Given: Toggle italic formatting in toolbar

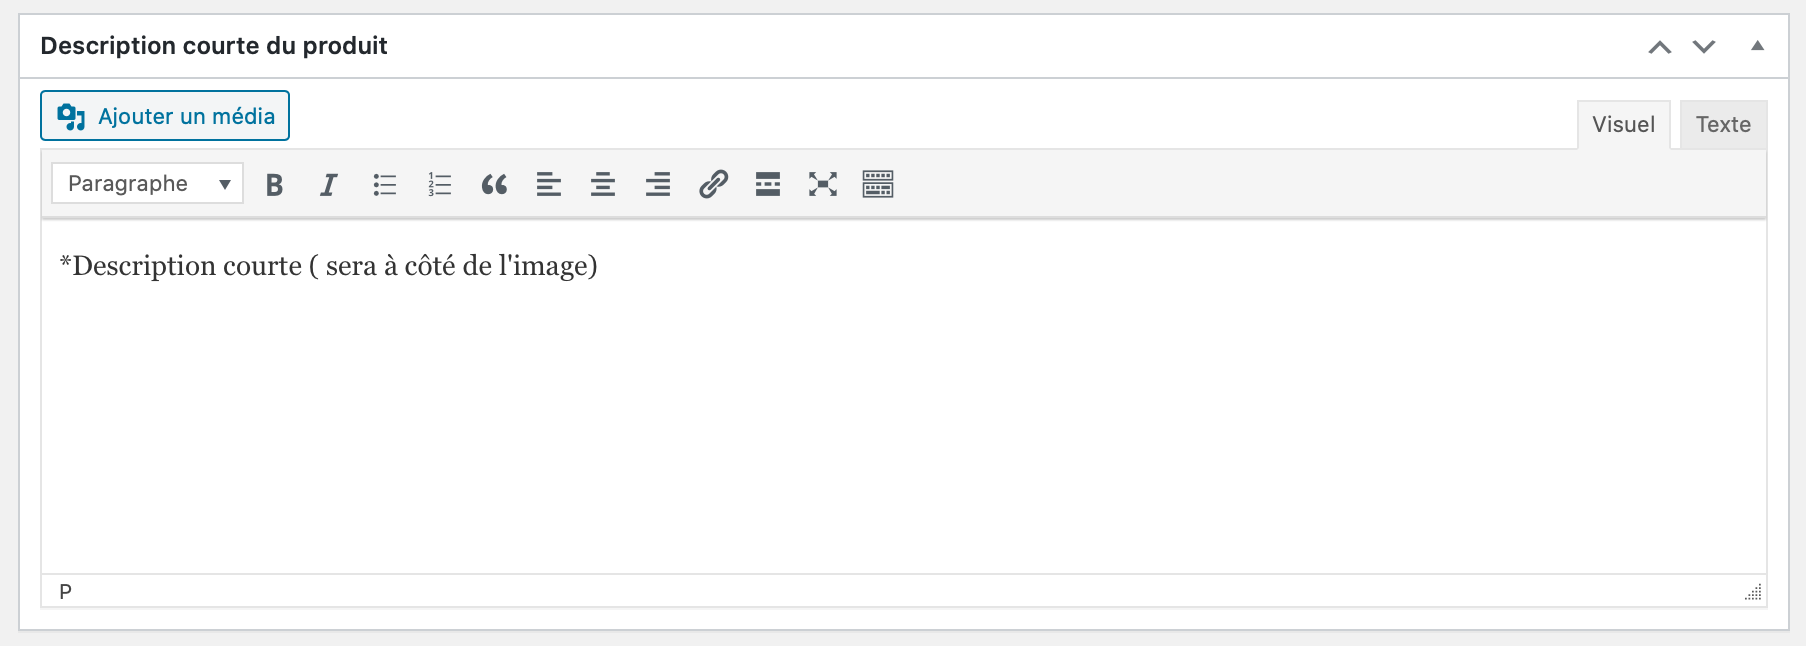Looking at the screenshot, I should [328, 184].
